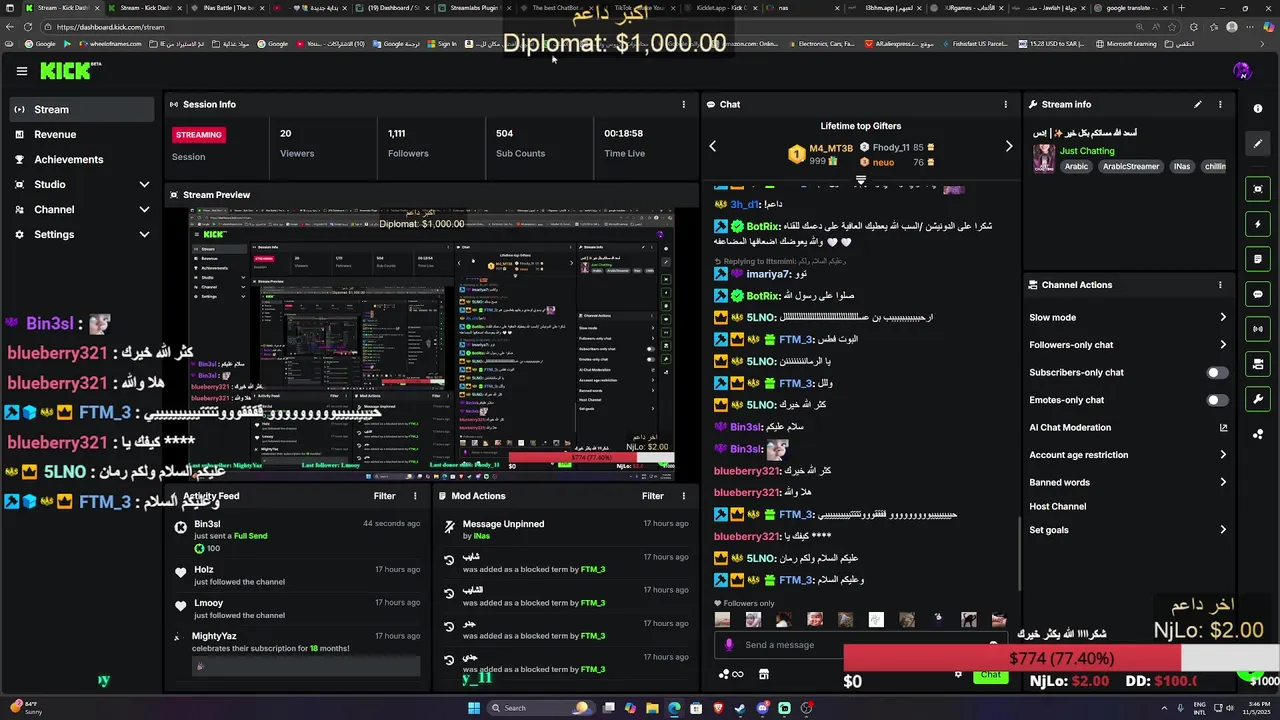1280x720 pixels.
Task: Open Stream info panel three-dot menu
Action: [x=1220, y=104]
